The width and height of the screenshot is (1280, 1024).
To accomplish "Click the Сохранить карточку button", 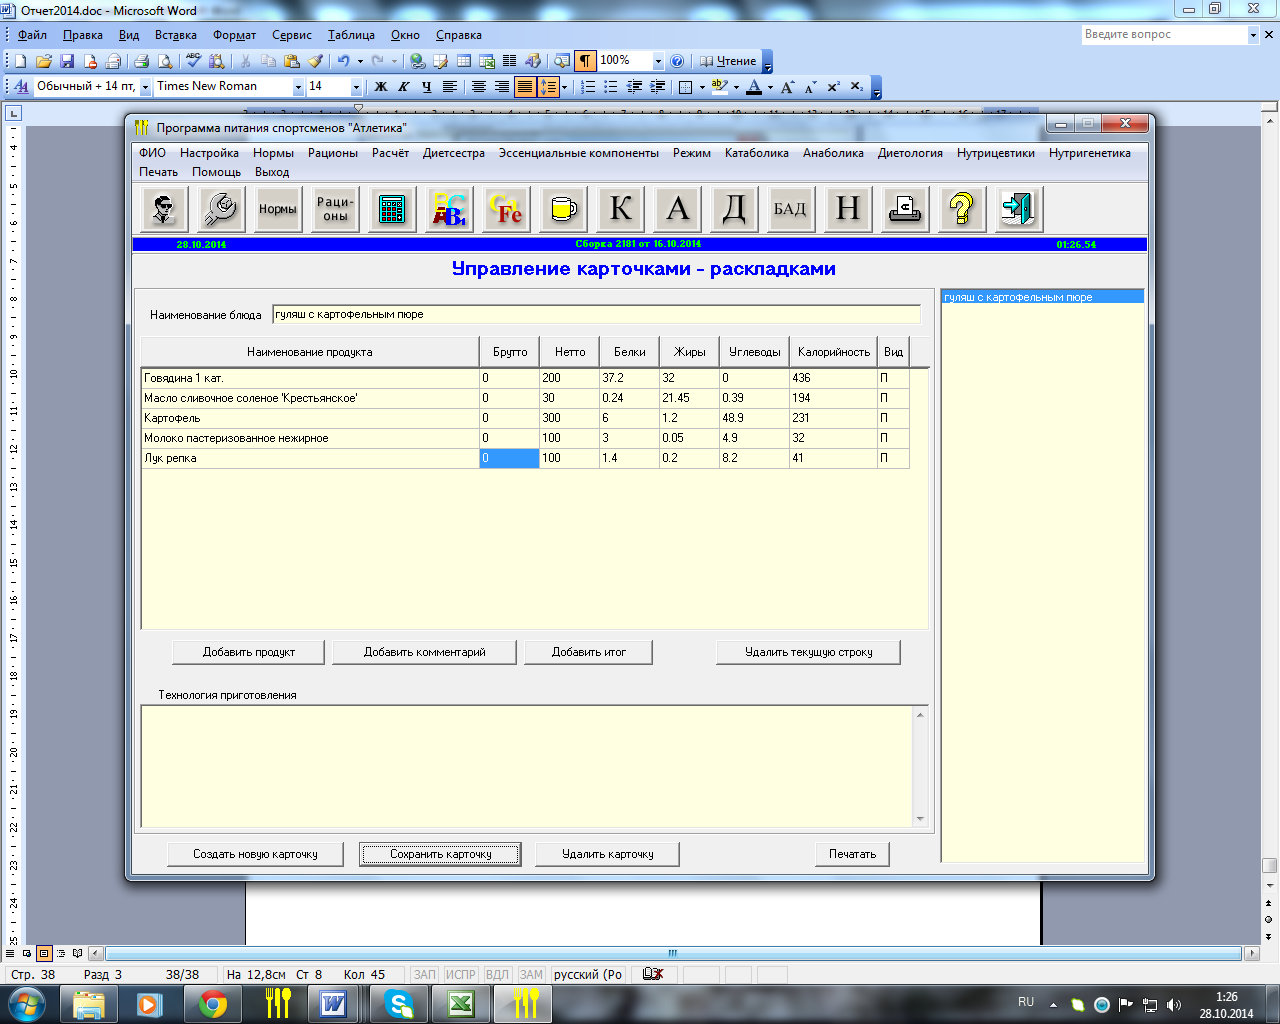I will pos(440,854).
